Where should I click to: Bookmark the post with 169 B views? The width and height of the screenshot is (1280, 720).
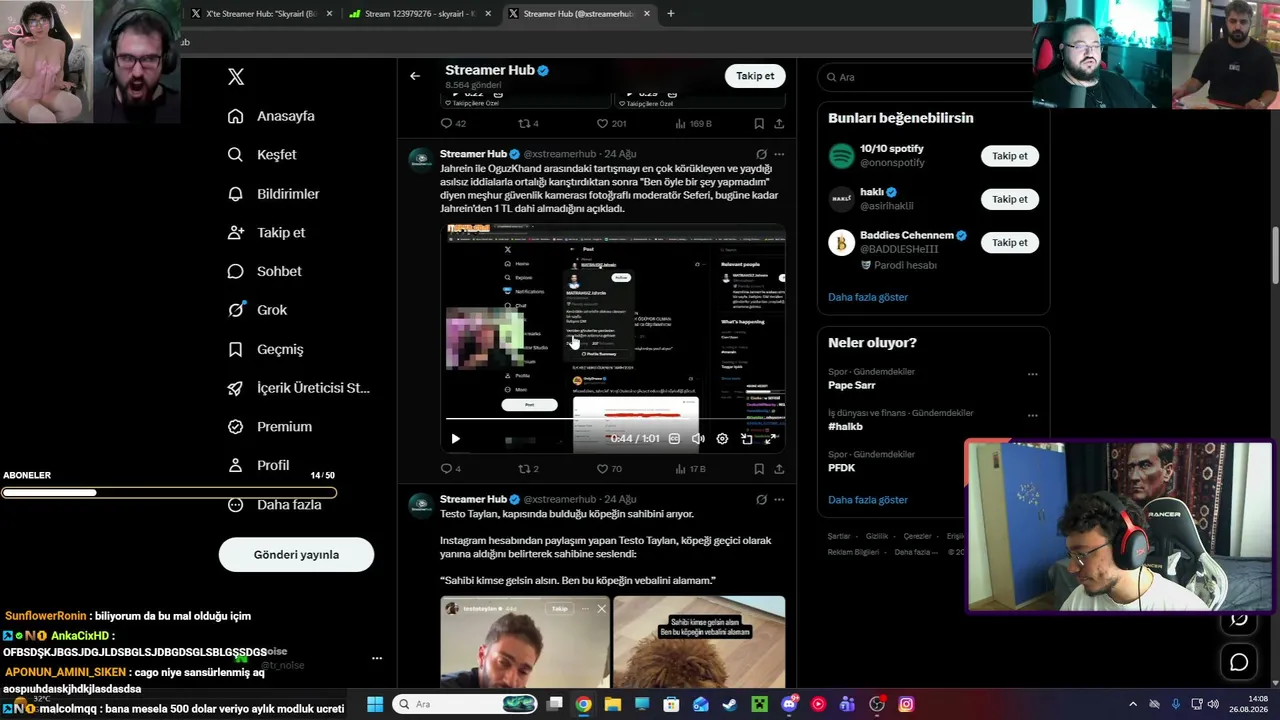pos(759,124)
